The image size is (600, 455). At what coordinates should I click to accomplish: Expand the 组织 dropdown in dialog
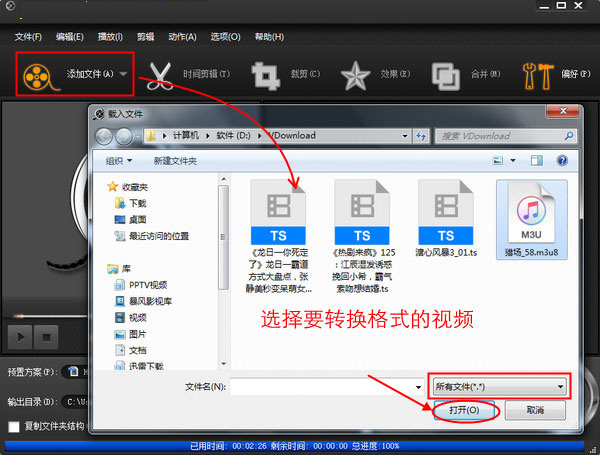pos(122,160)
